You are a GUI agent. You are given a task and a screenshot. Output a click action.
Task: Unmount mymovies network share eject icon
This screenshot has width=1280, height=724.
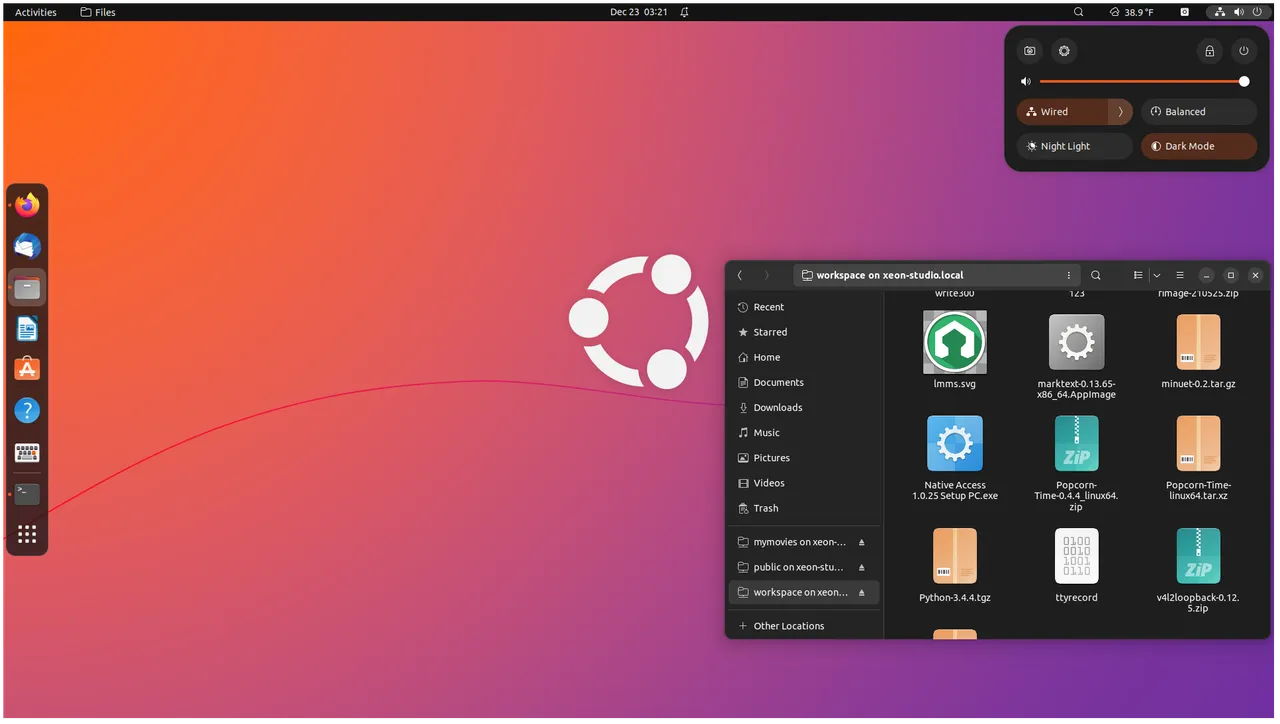861,542
